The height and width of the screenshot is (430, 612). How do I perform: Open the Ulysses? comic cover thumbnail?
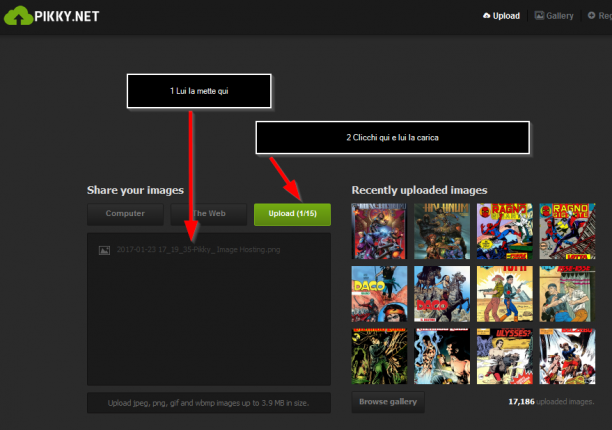[x=505, y=356]
